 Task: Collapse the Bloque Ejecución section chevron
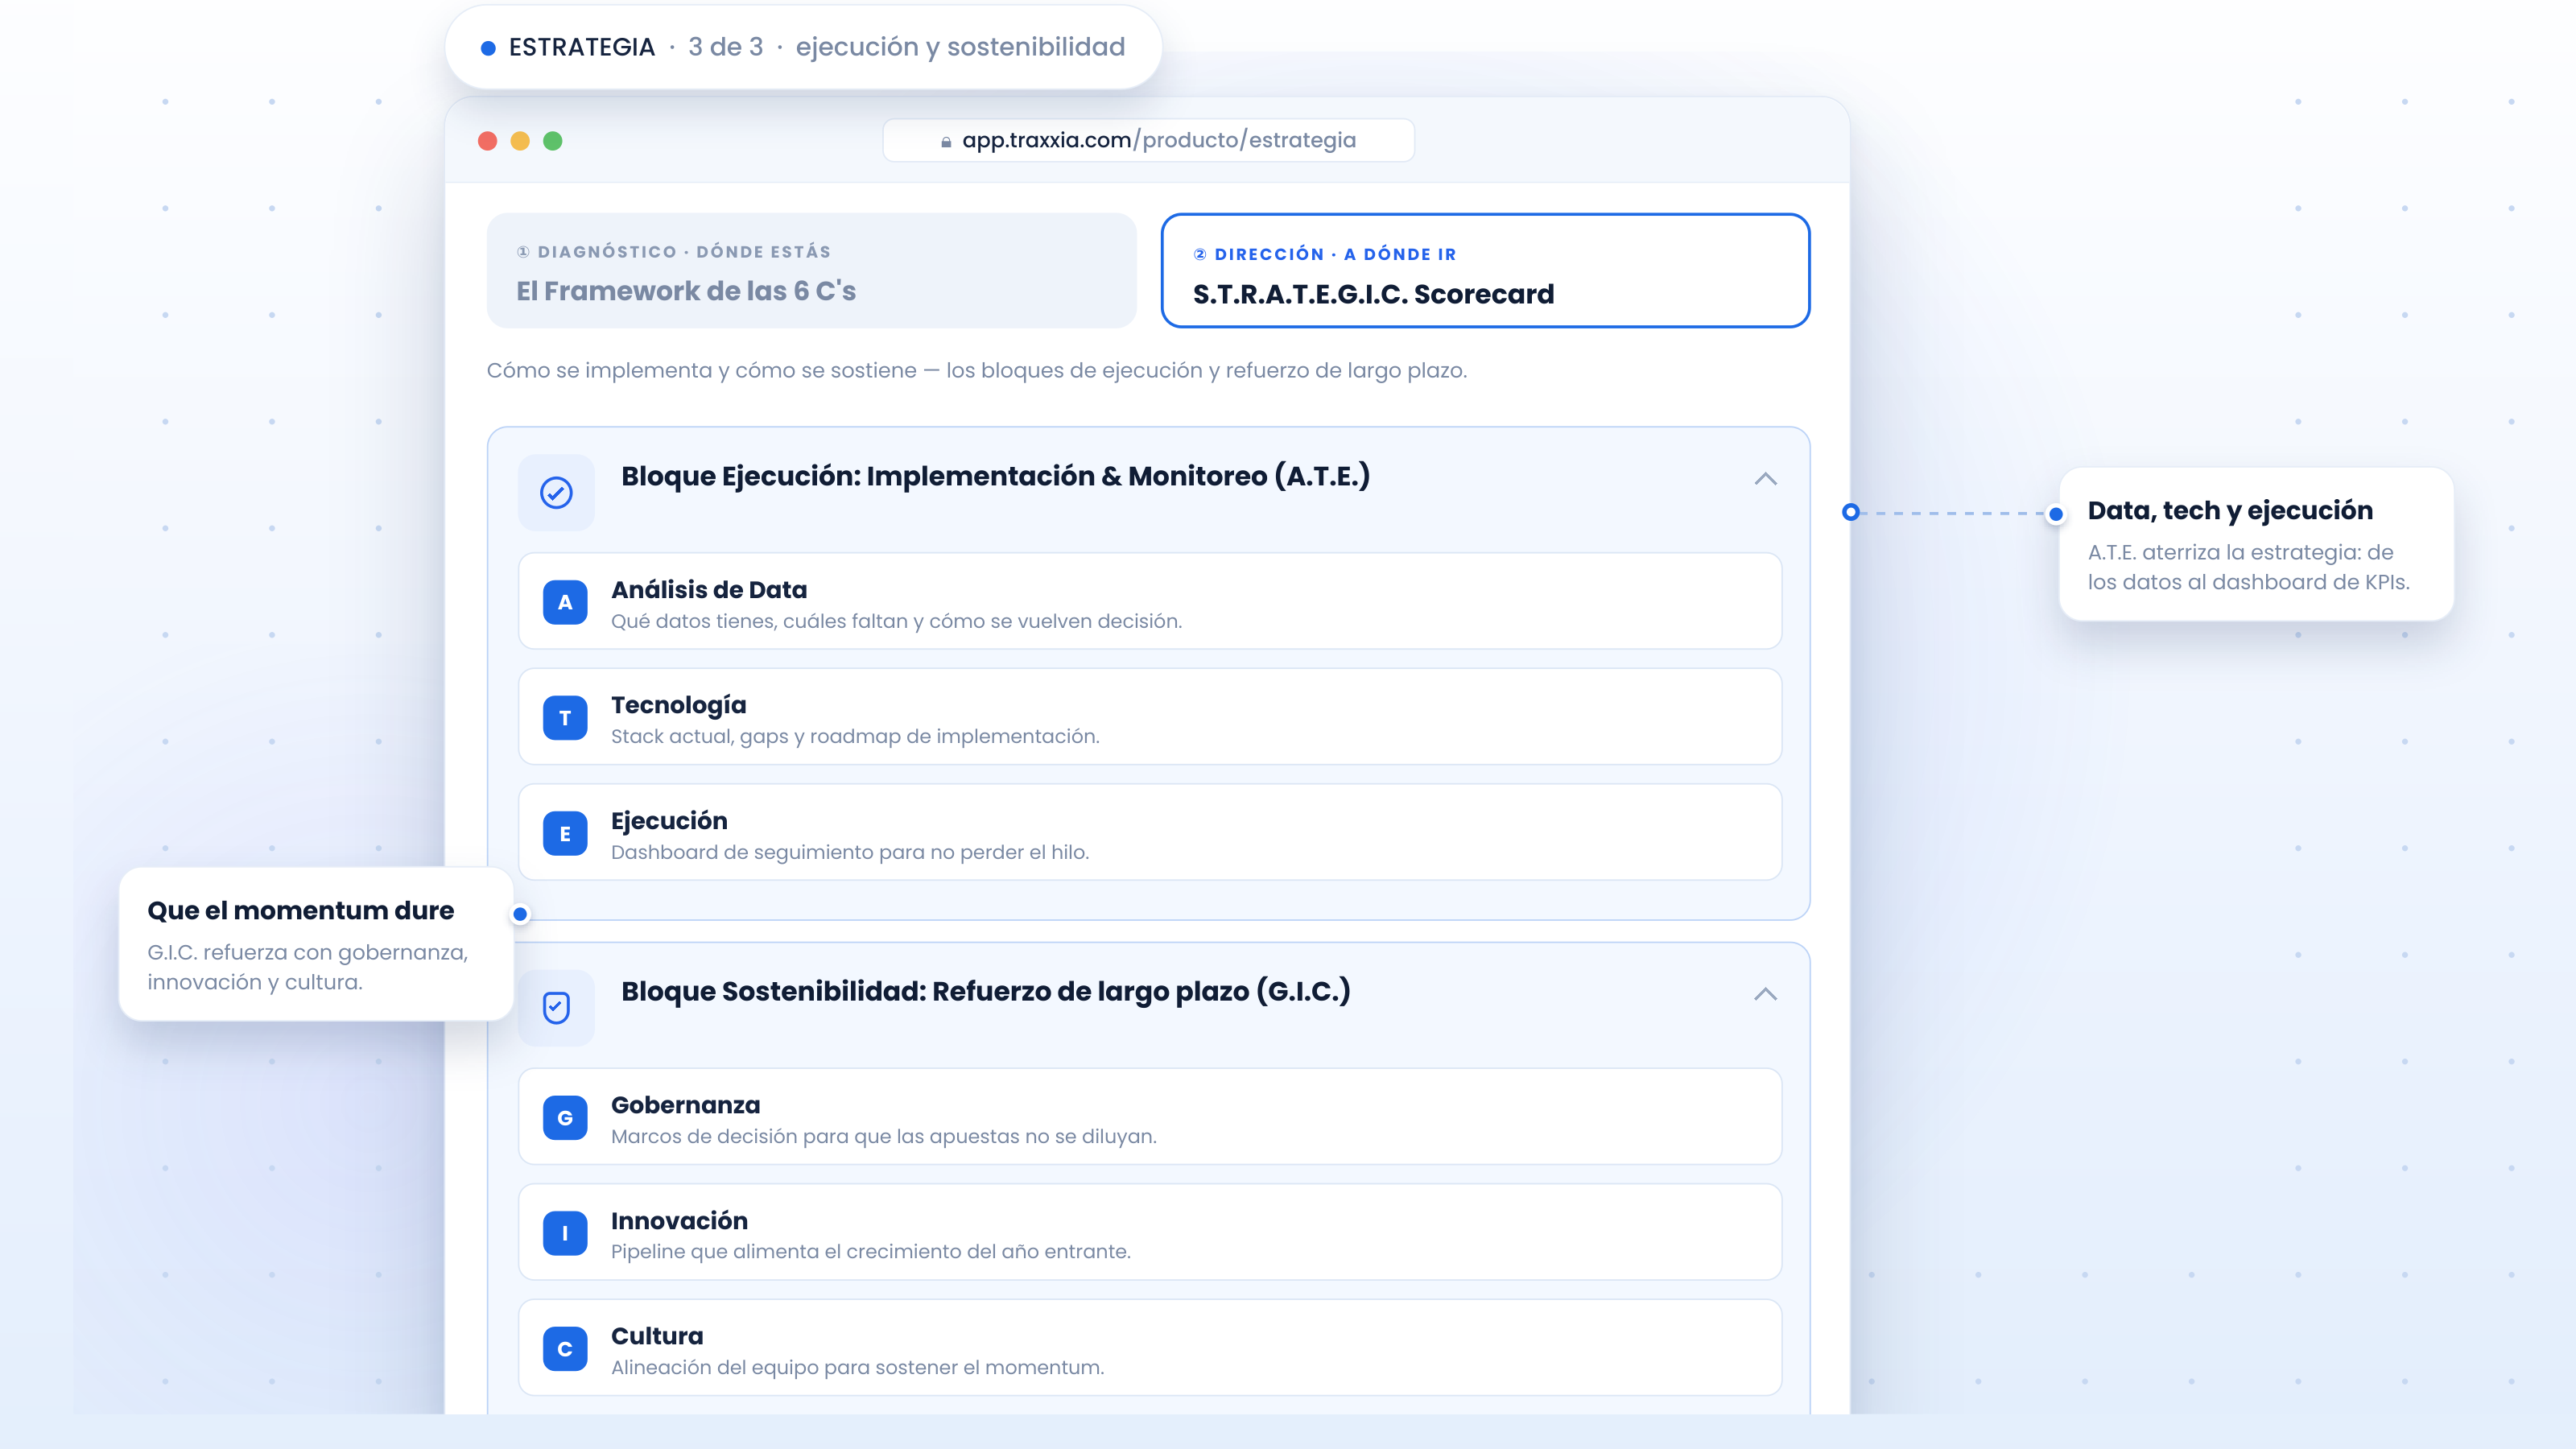tap(1766, 478)
